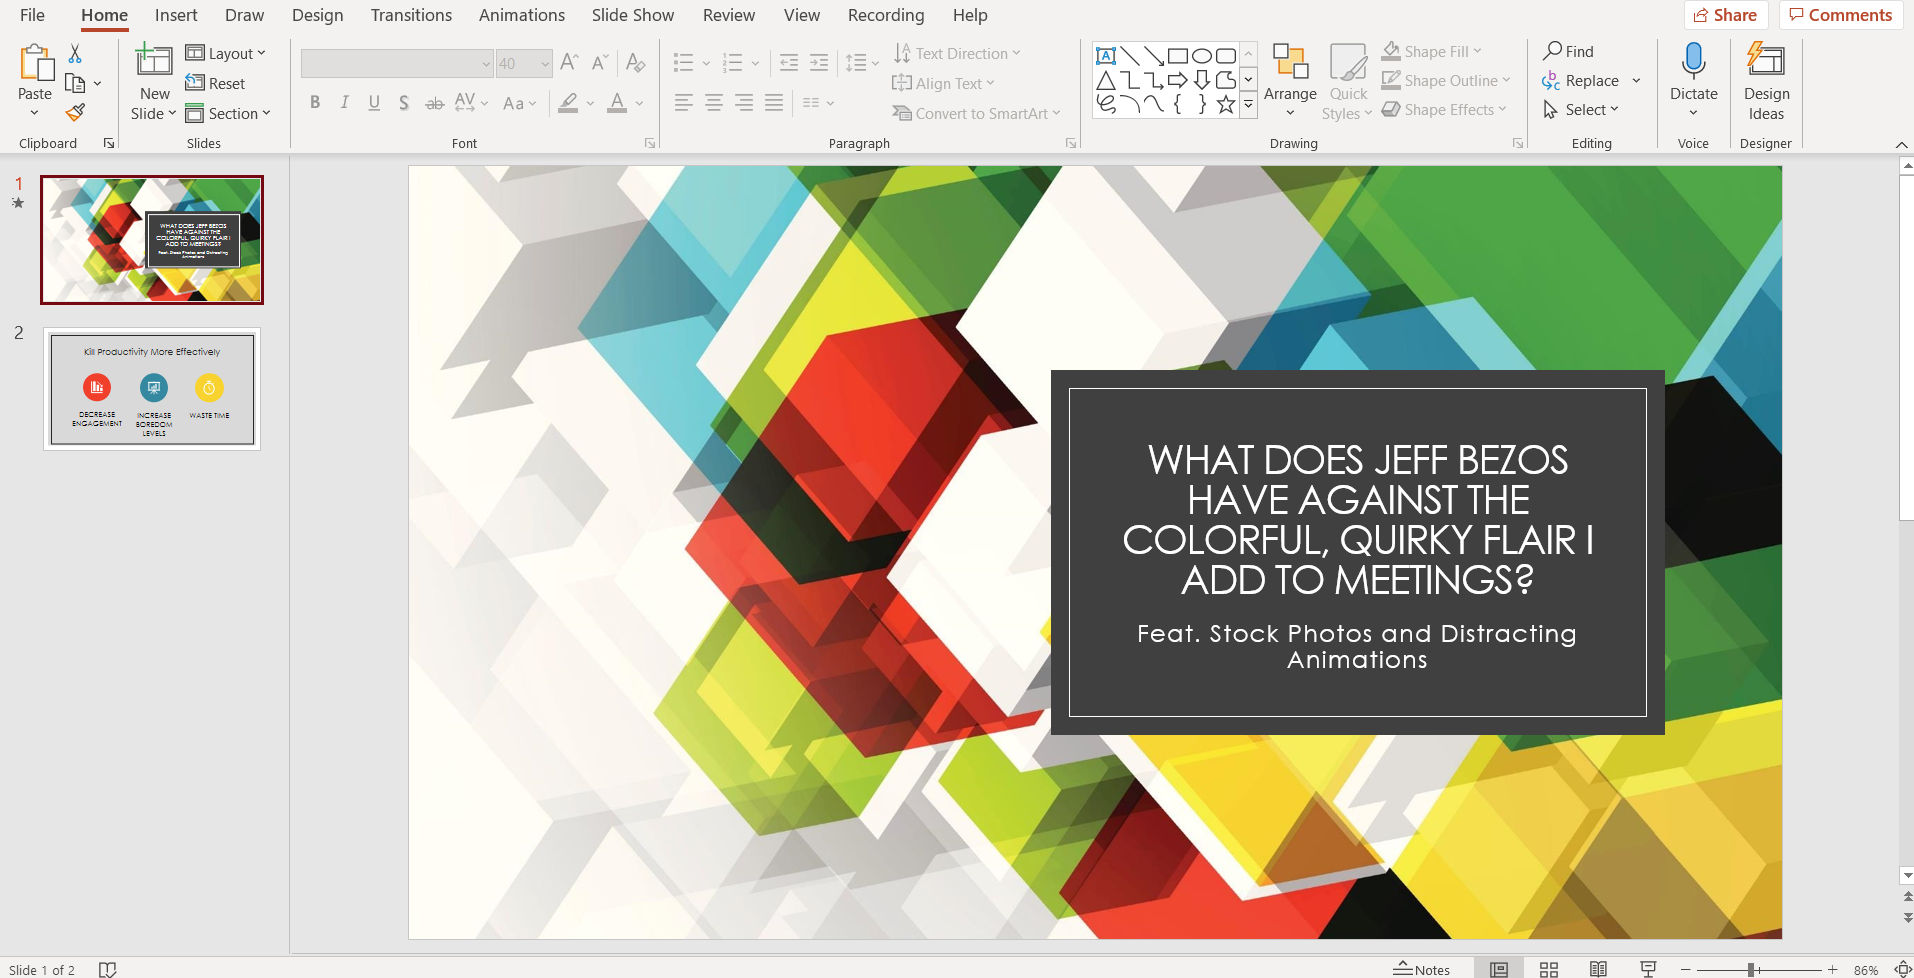Screen dimensions: 1914x978
Task: Clear all formatting icon
Action: coord(635,63)
